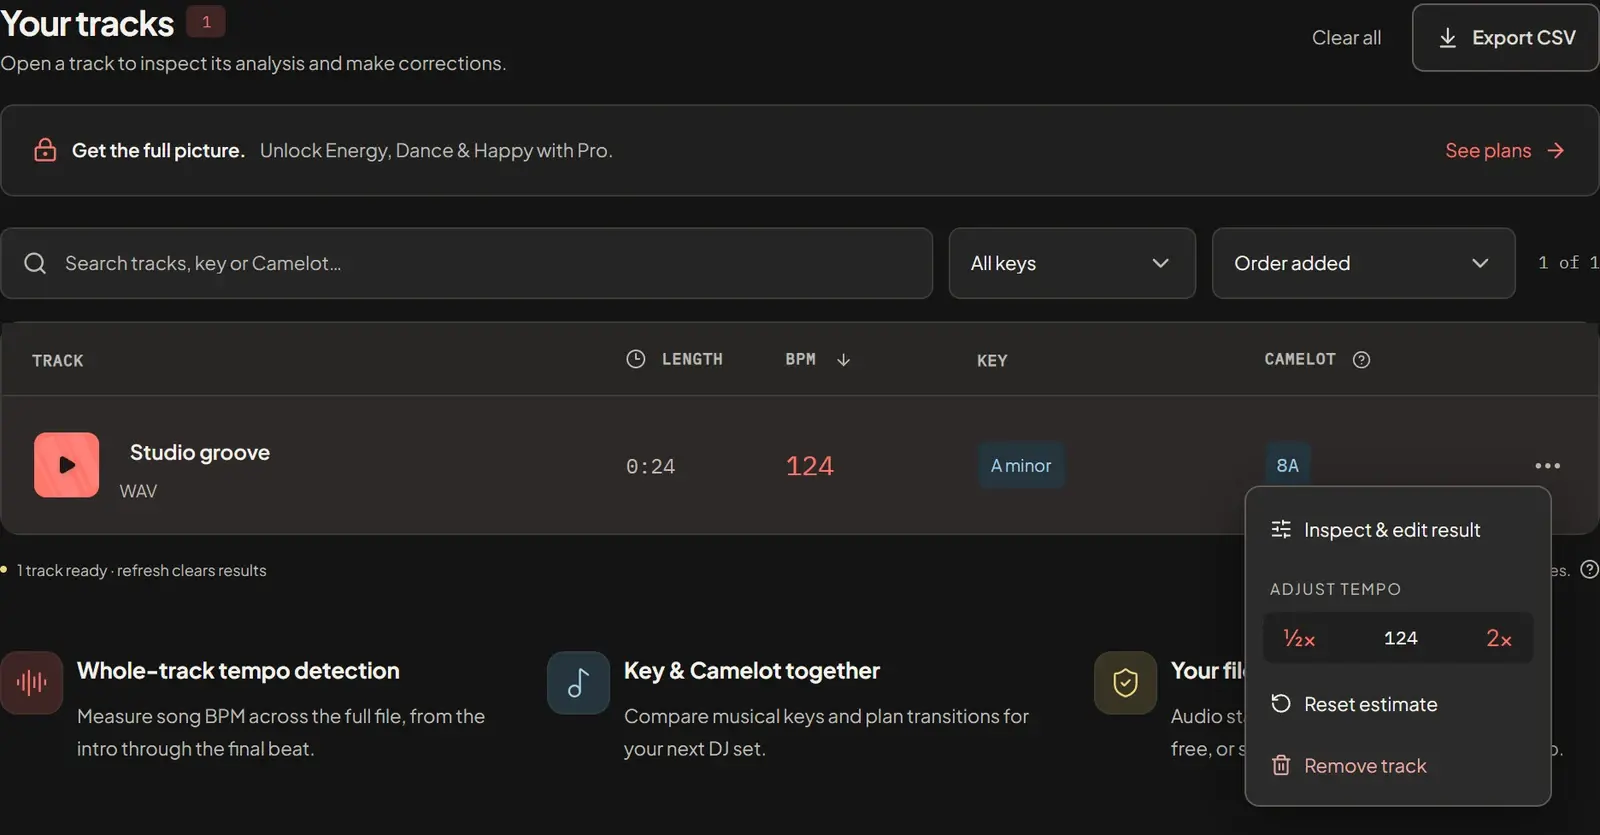Click the WAV format label
Viewport: 1600px width, 835px height.
tap(138, 491)
